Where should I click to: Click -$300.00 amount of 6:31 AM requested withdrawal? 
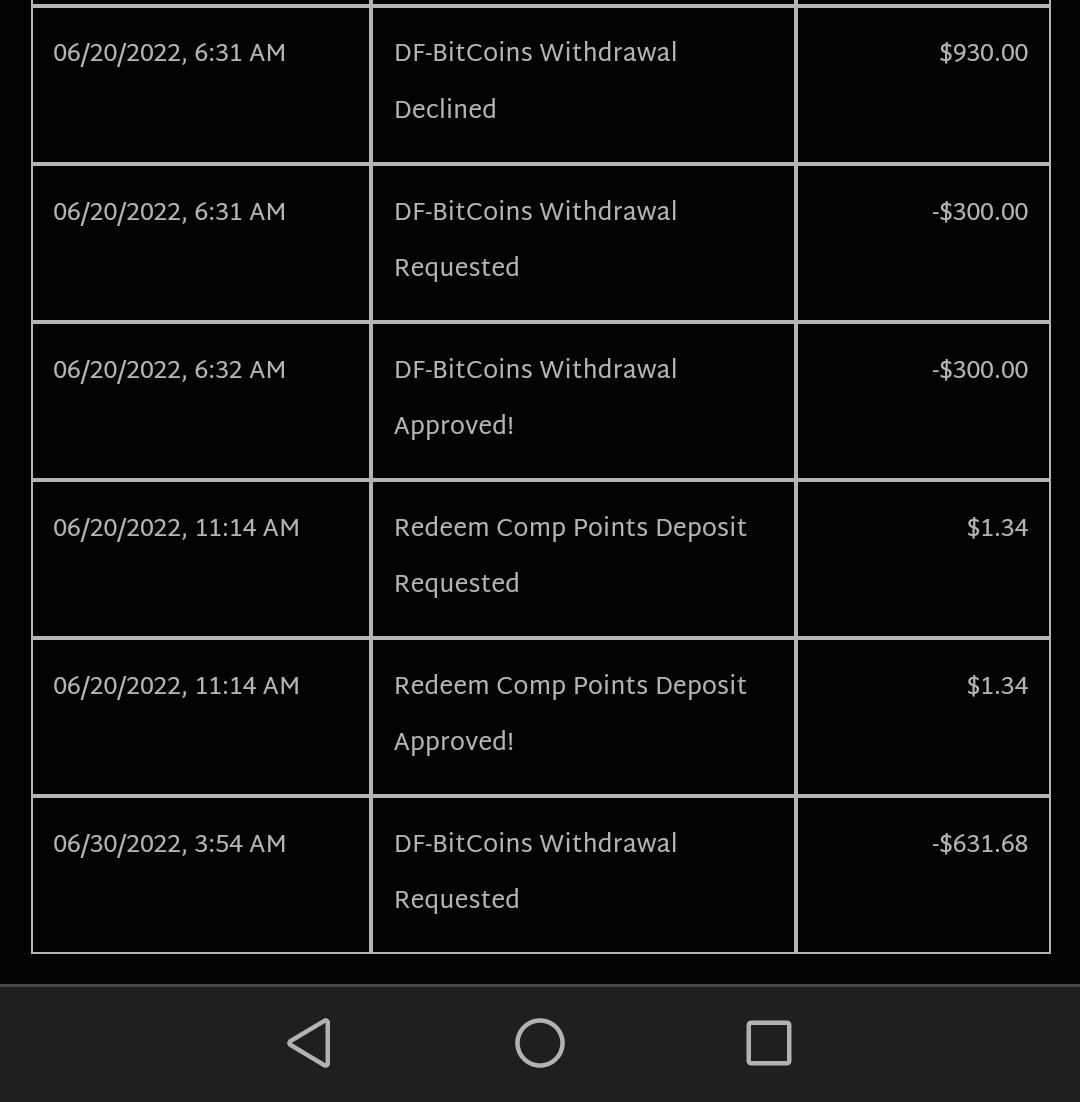979,213
